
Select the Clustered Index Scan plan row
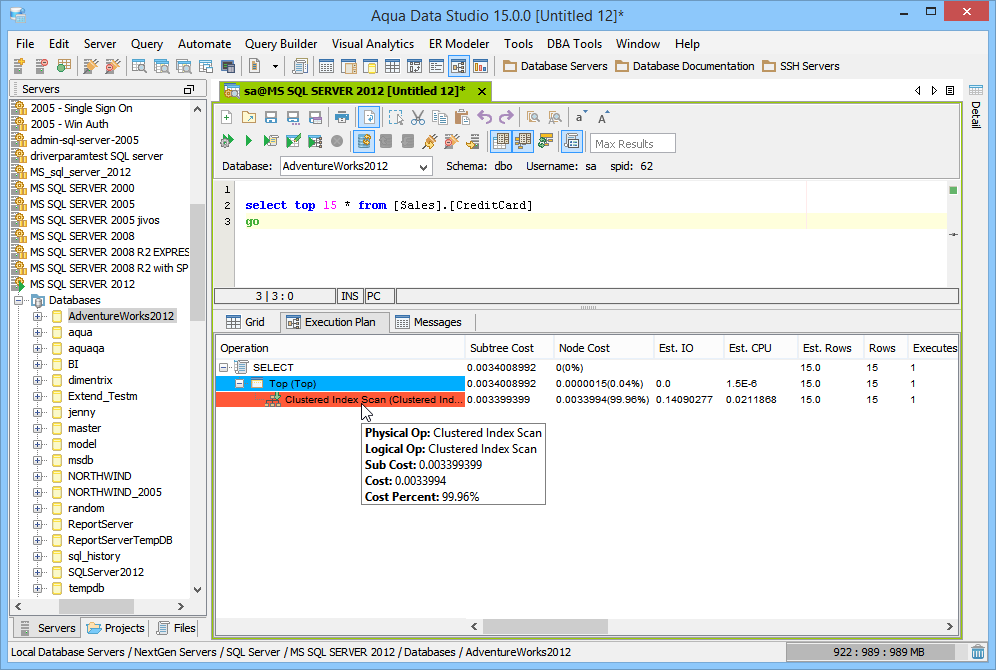tap(340, 399)
